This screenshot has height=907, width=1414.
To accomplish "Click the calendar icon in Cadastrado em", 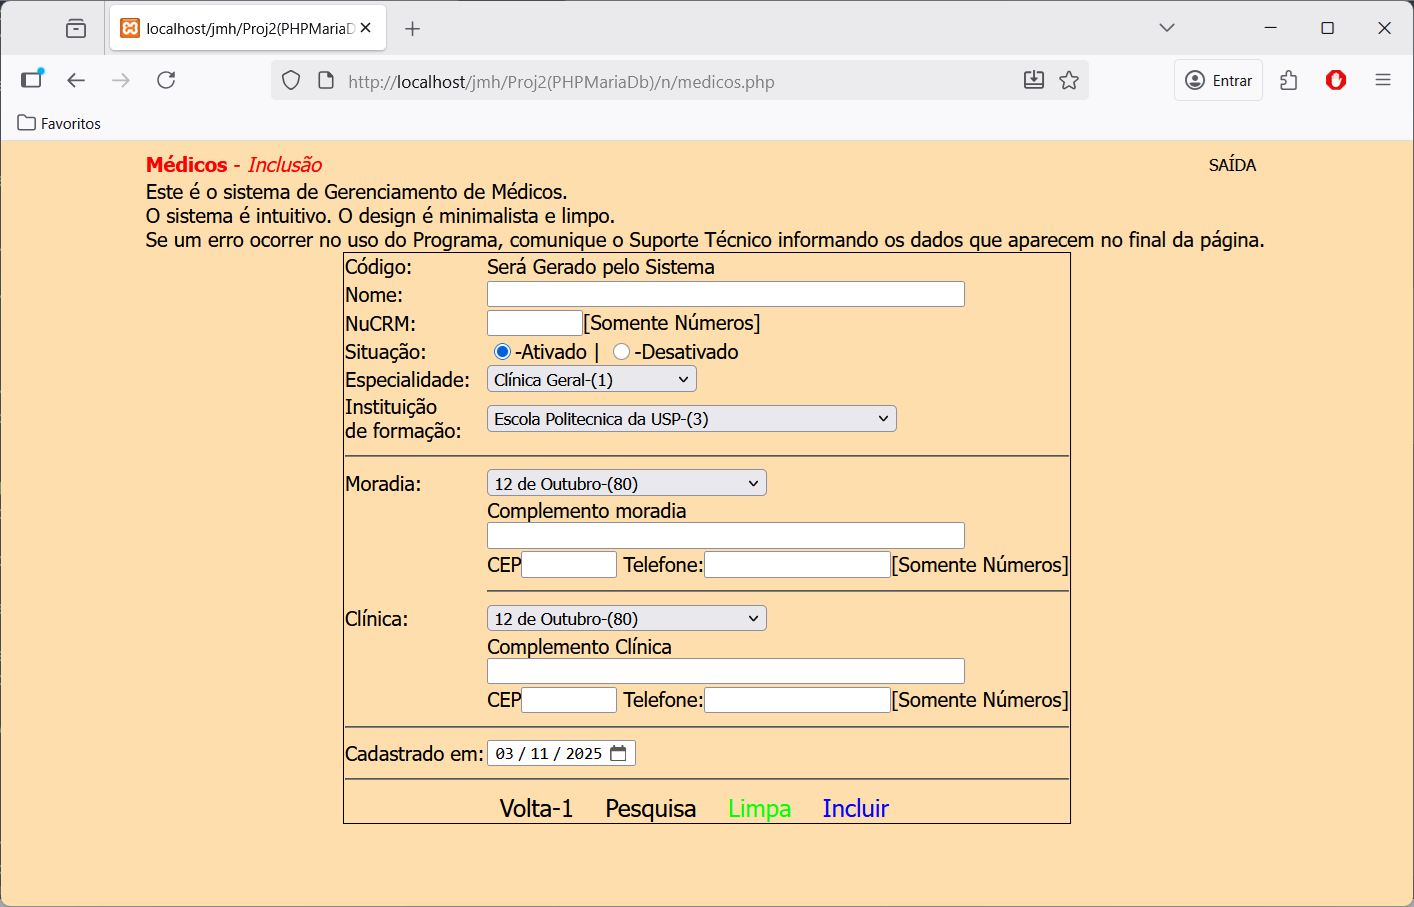I will click(619, 753).
